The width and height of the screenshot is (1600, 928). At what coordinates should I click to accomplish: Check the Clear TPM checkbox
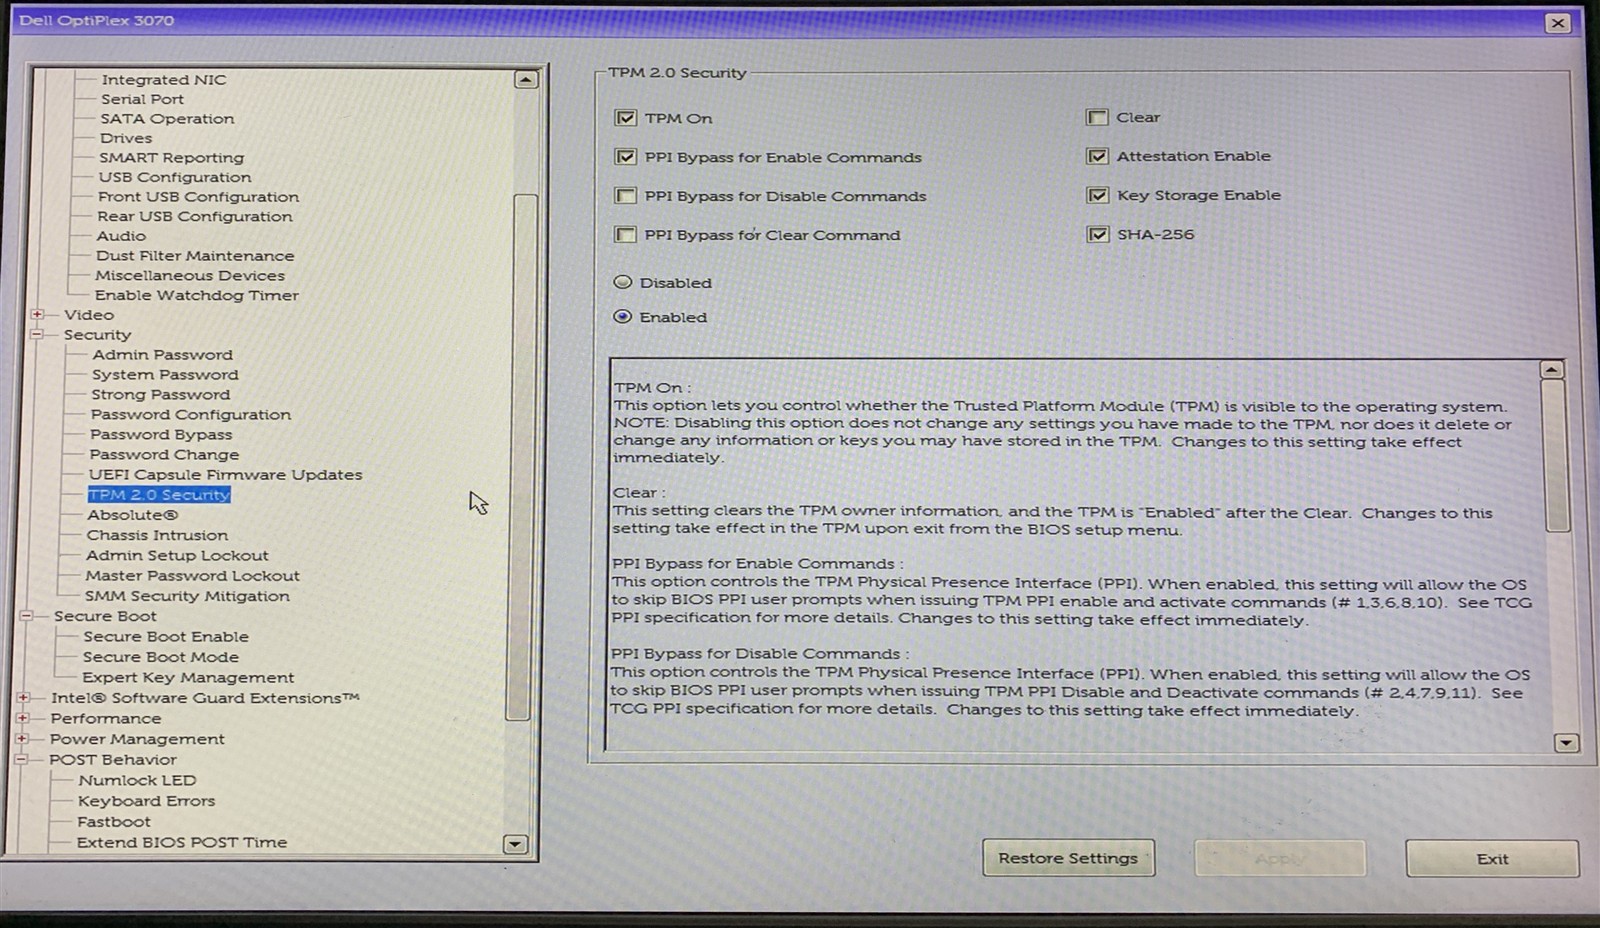[x=1098, y=117]
